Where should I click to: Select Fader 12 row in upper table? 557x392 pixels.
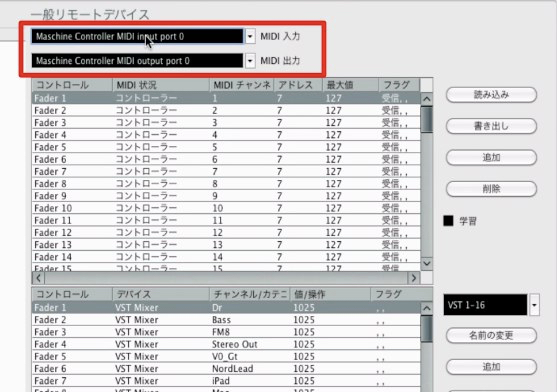(x=226, y=233)
